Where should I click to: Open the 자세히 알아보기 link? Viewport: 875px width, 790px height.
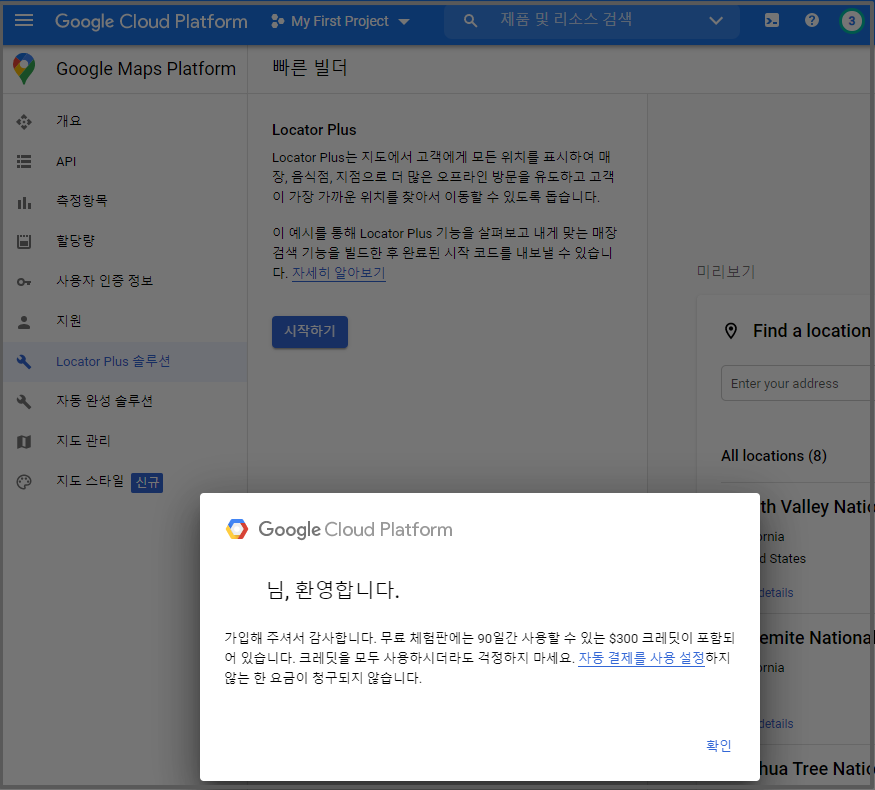coord(338,273)
